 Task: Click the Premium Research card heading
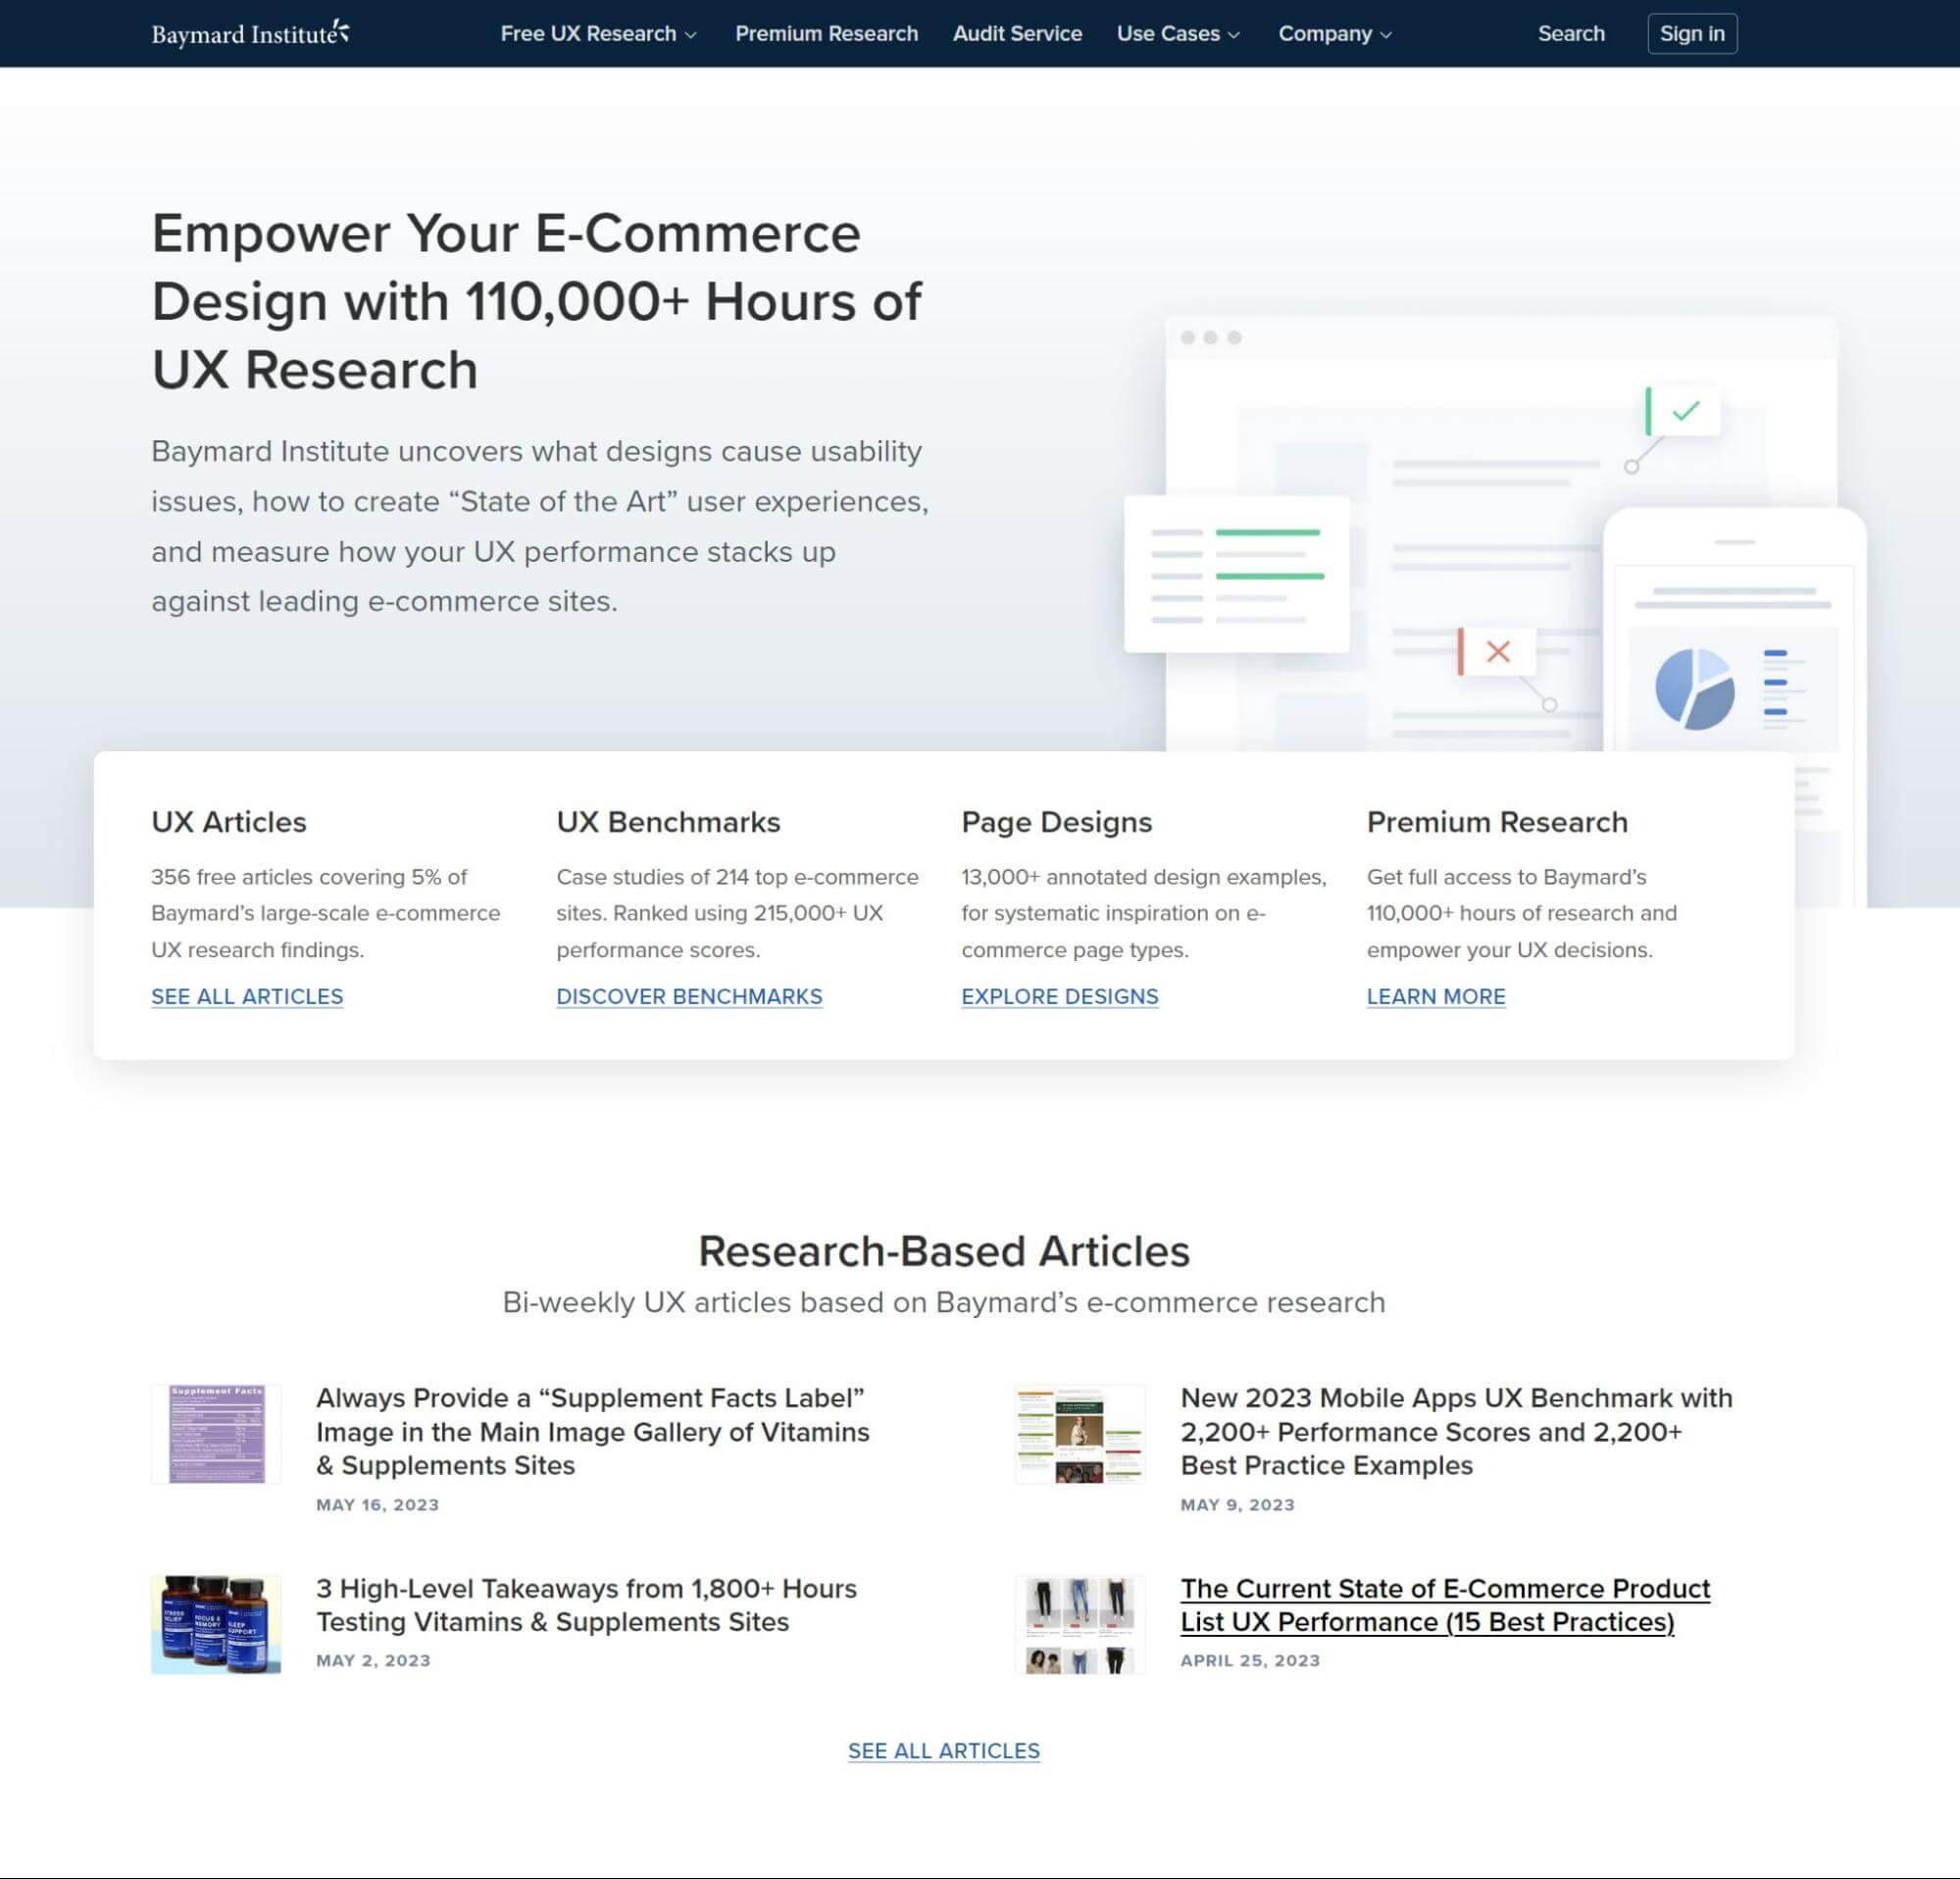tap(1496, 822)
